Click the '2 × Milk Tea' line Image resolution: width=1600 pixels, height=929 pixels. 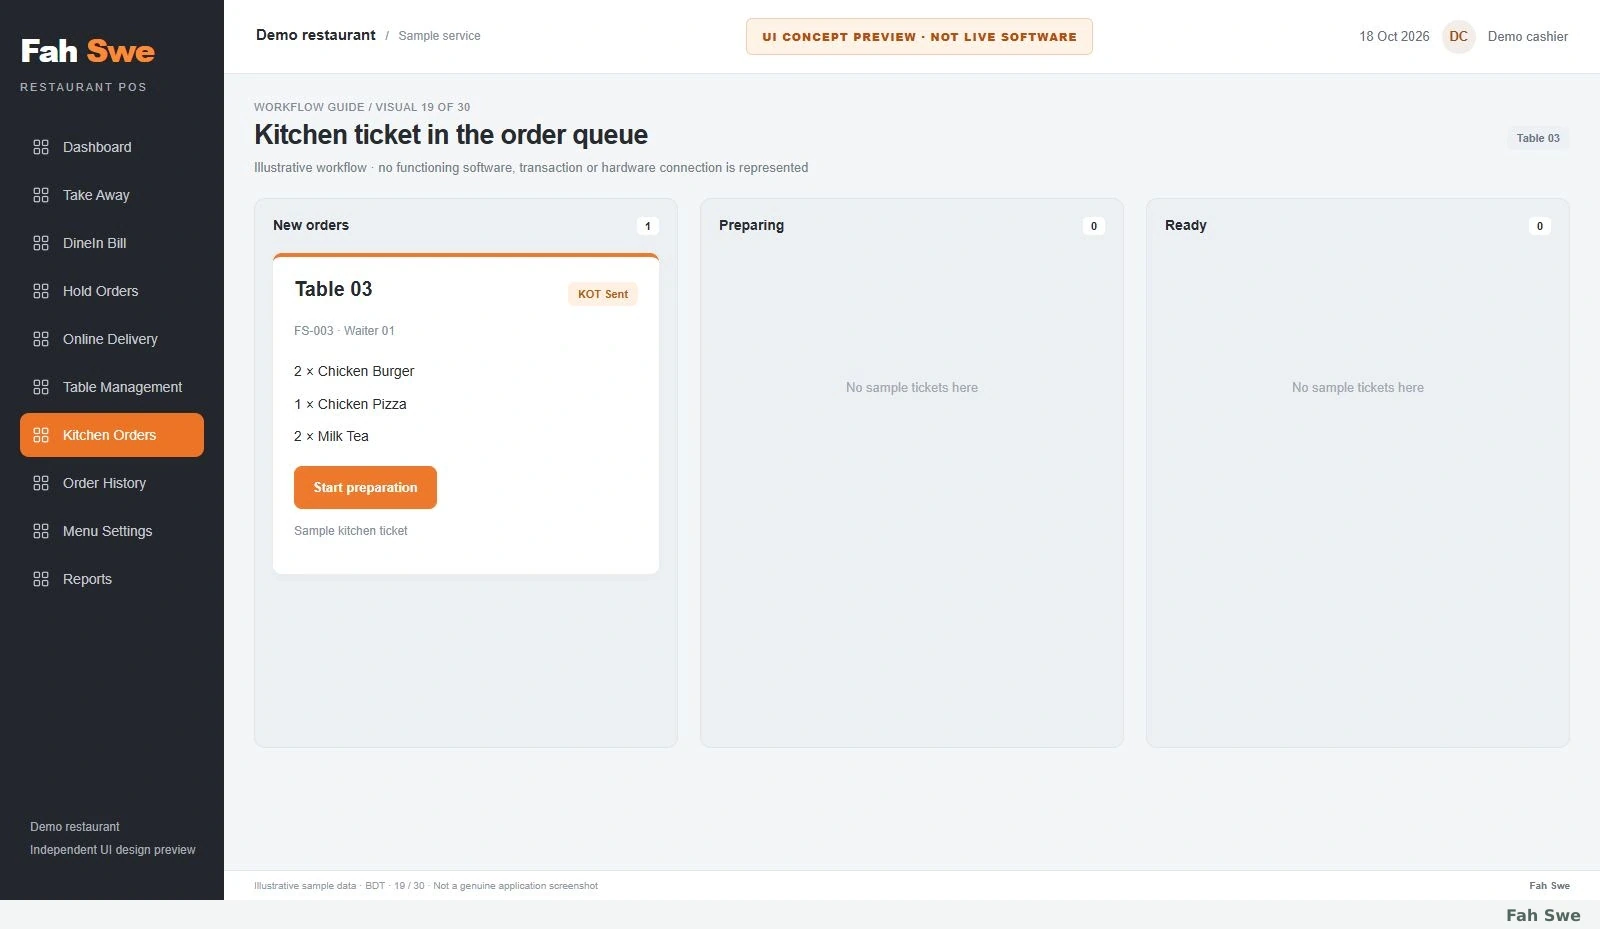pos(331,436)
